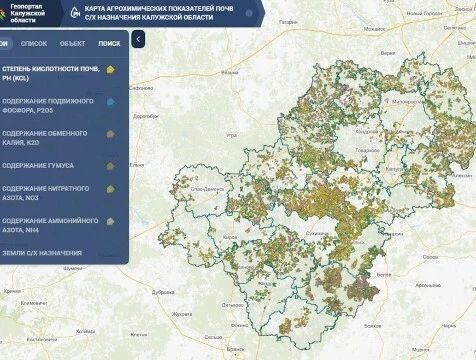Viewport: 476px width, 360px height.
Task: Click the Сухиничи label on the map
Action: 317,233
